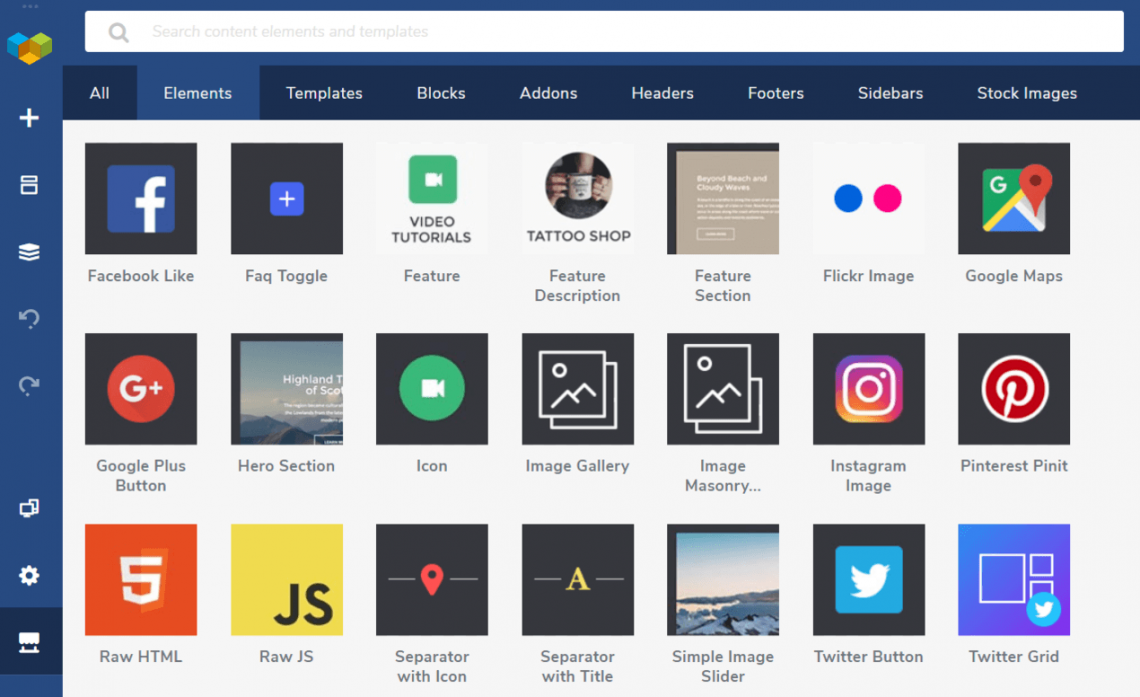Open the Add Element panel via plus icon
The height and width of the screenshot is (697, 1140).
click(x=30, y=117)
